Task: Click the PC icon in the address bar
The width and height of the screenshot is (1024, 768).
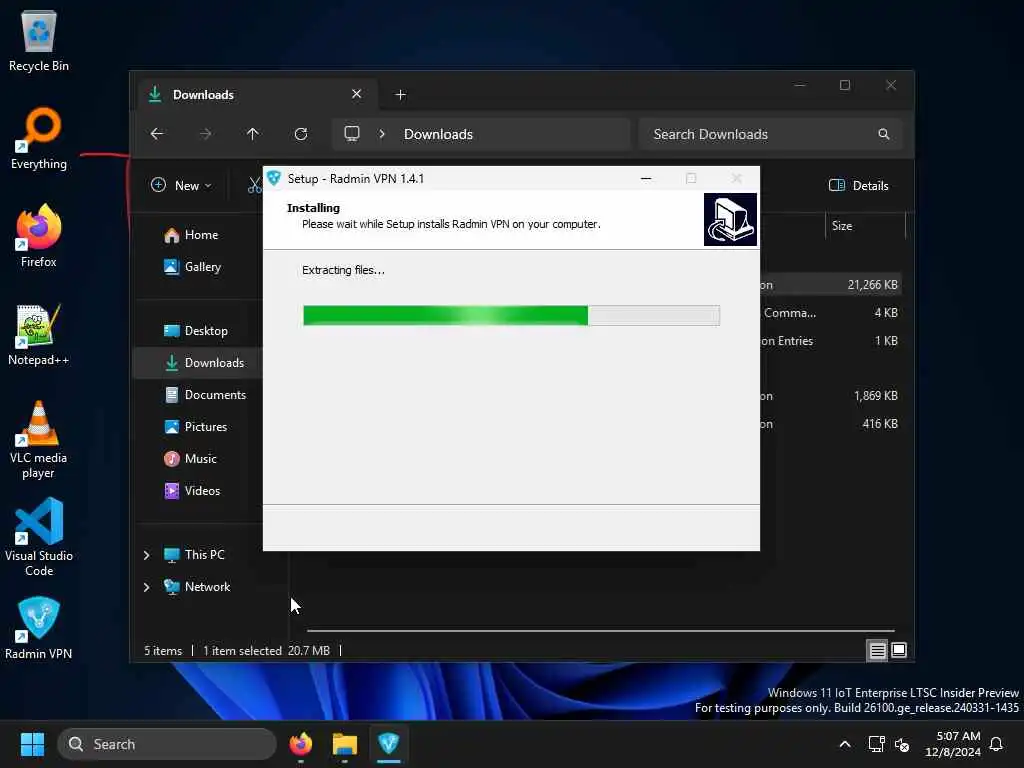Action: [352, 134]
